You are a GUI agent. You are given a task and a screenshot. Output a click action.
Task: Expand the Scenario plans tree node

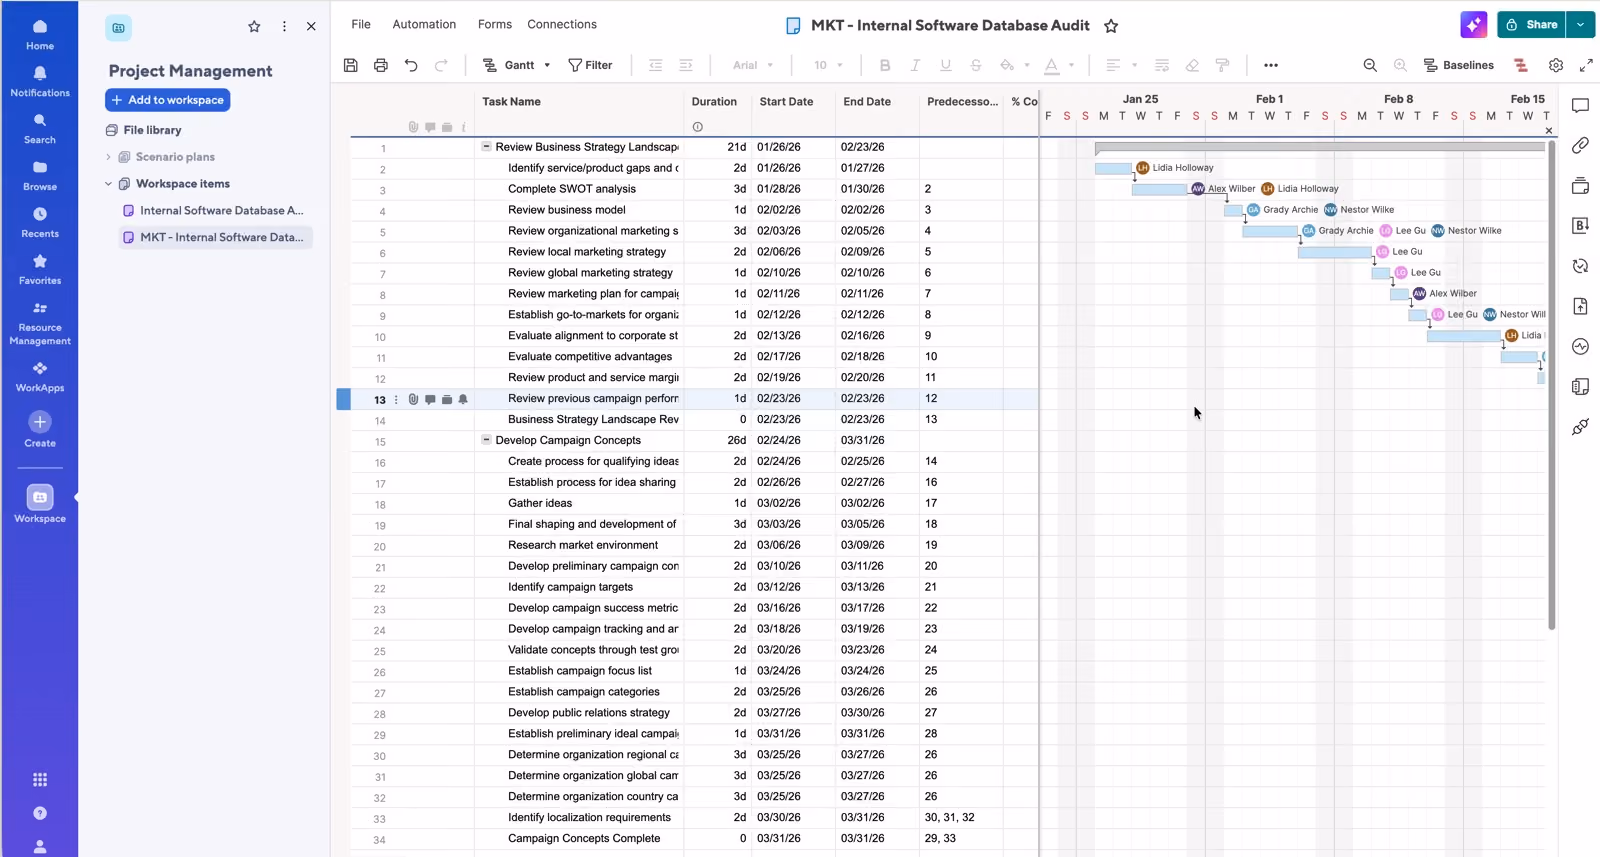(108, 157)
